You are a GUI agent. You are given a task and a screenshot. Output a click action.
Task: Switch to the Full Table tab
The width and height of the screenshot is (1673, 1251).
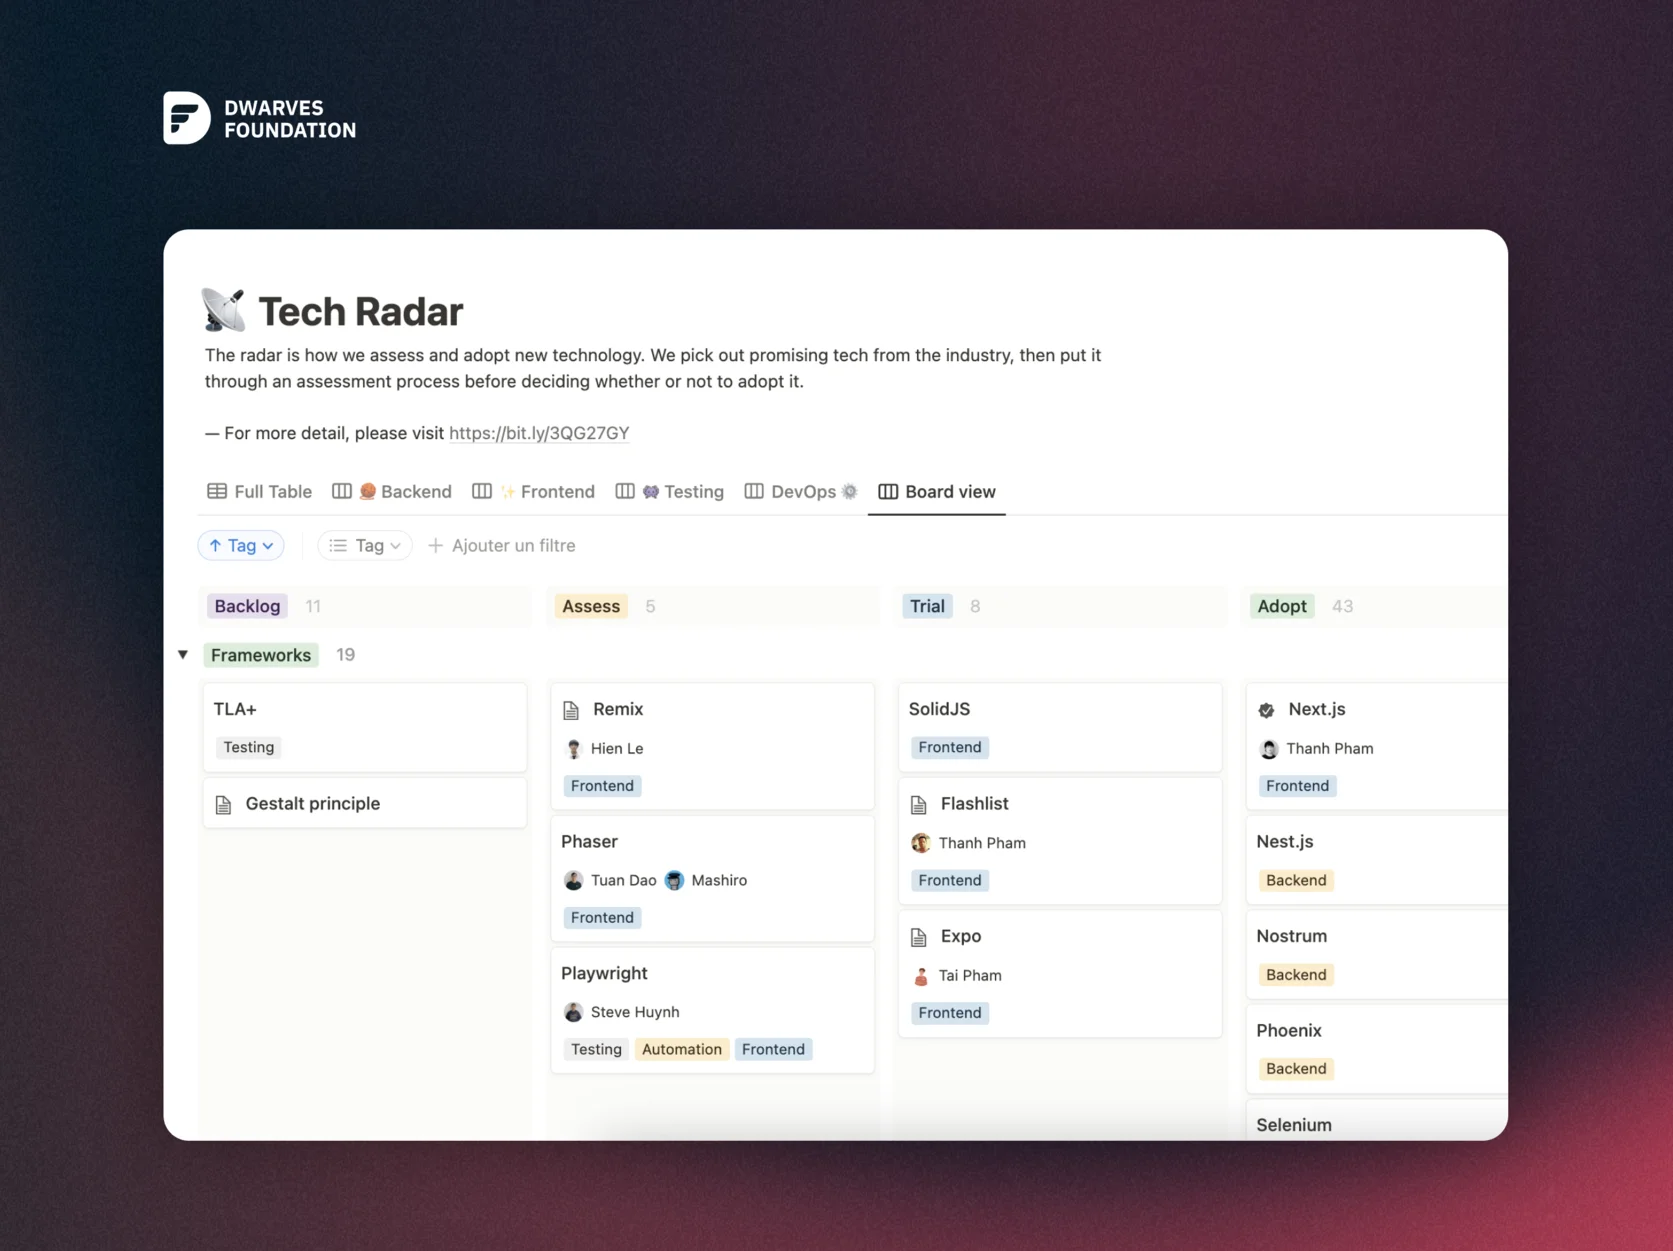(x=260, y=491)
